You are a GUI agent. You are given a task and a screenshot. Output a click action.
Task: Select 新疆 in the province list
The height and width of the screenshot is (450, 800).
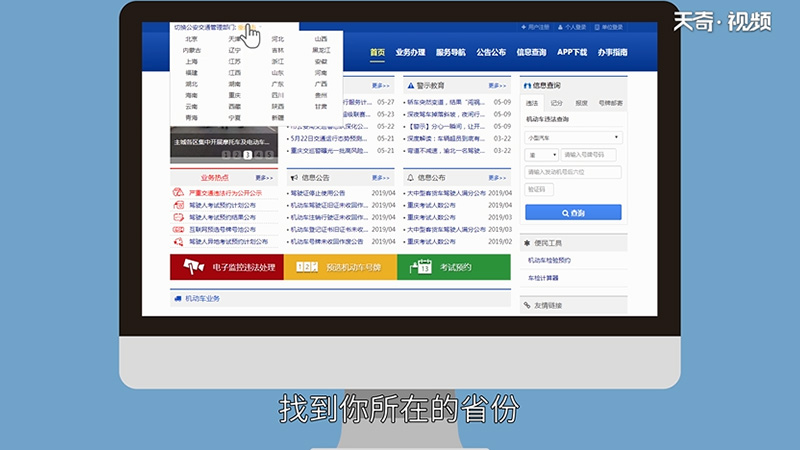tap(278, 118)
